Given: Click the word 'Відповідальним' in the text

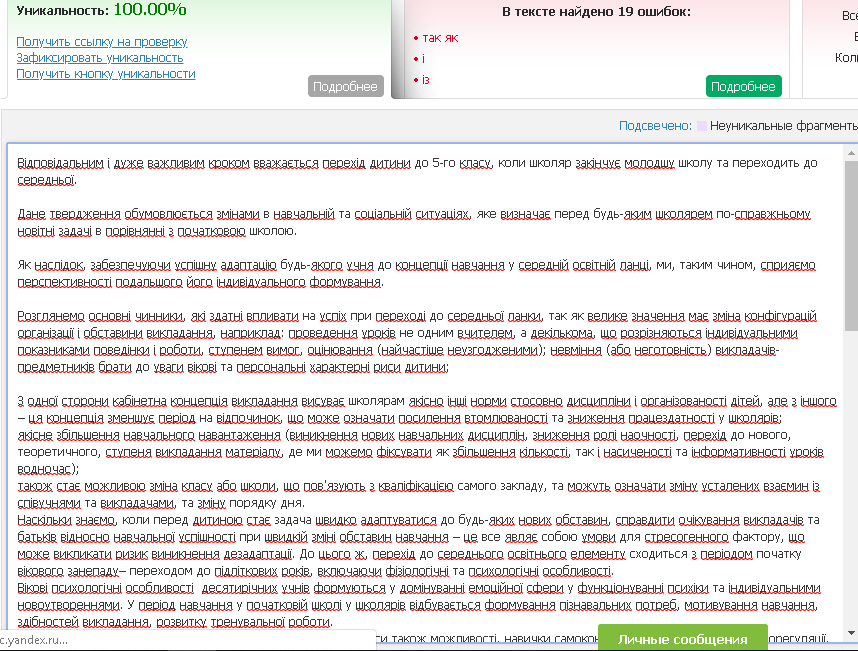Looking at the screenshot, I should (x=60, y=163).
